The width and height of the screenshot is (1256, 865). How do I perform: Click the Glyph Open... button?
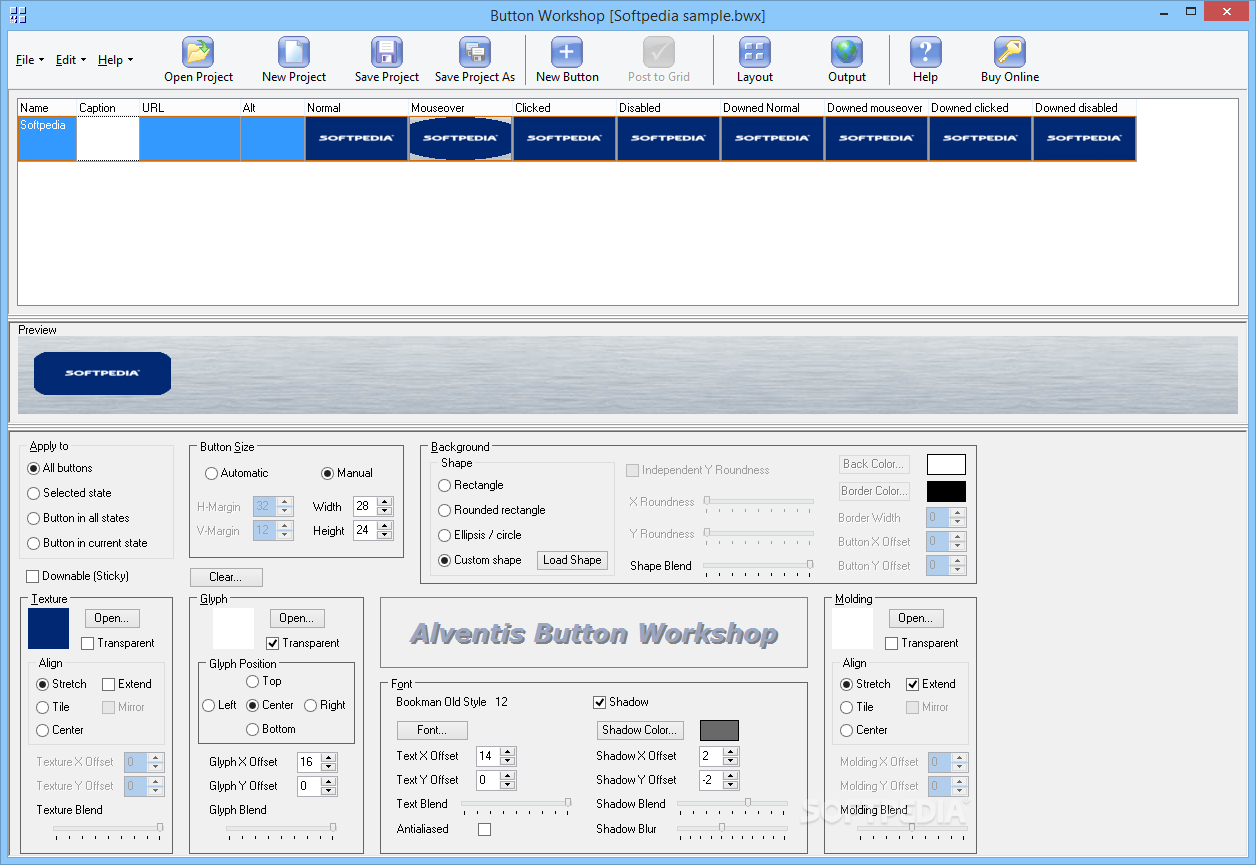coord(298,619)
